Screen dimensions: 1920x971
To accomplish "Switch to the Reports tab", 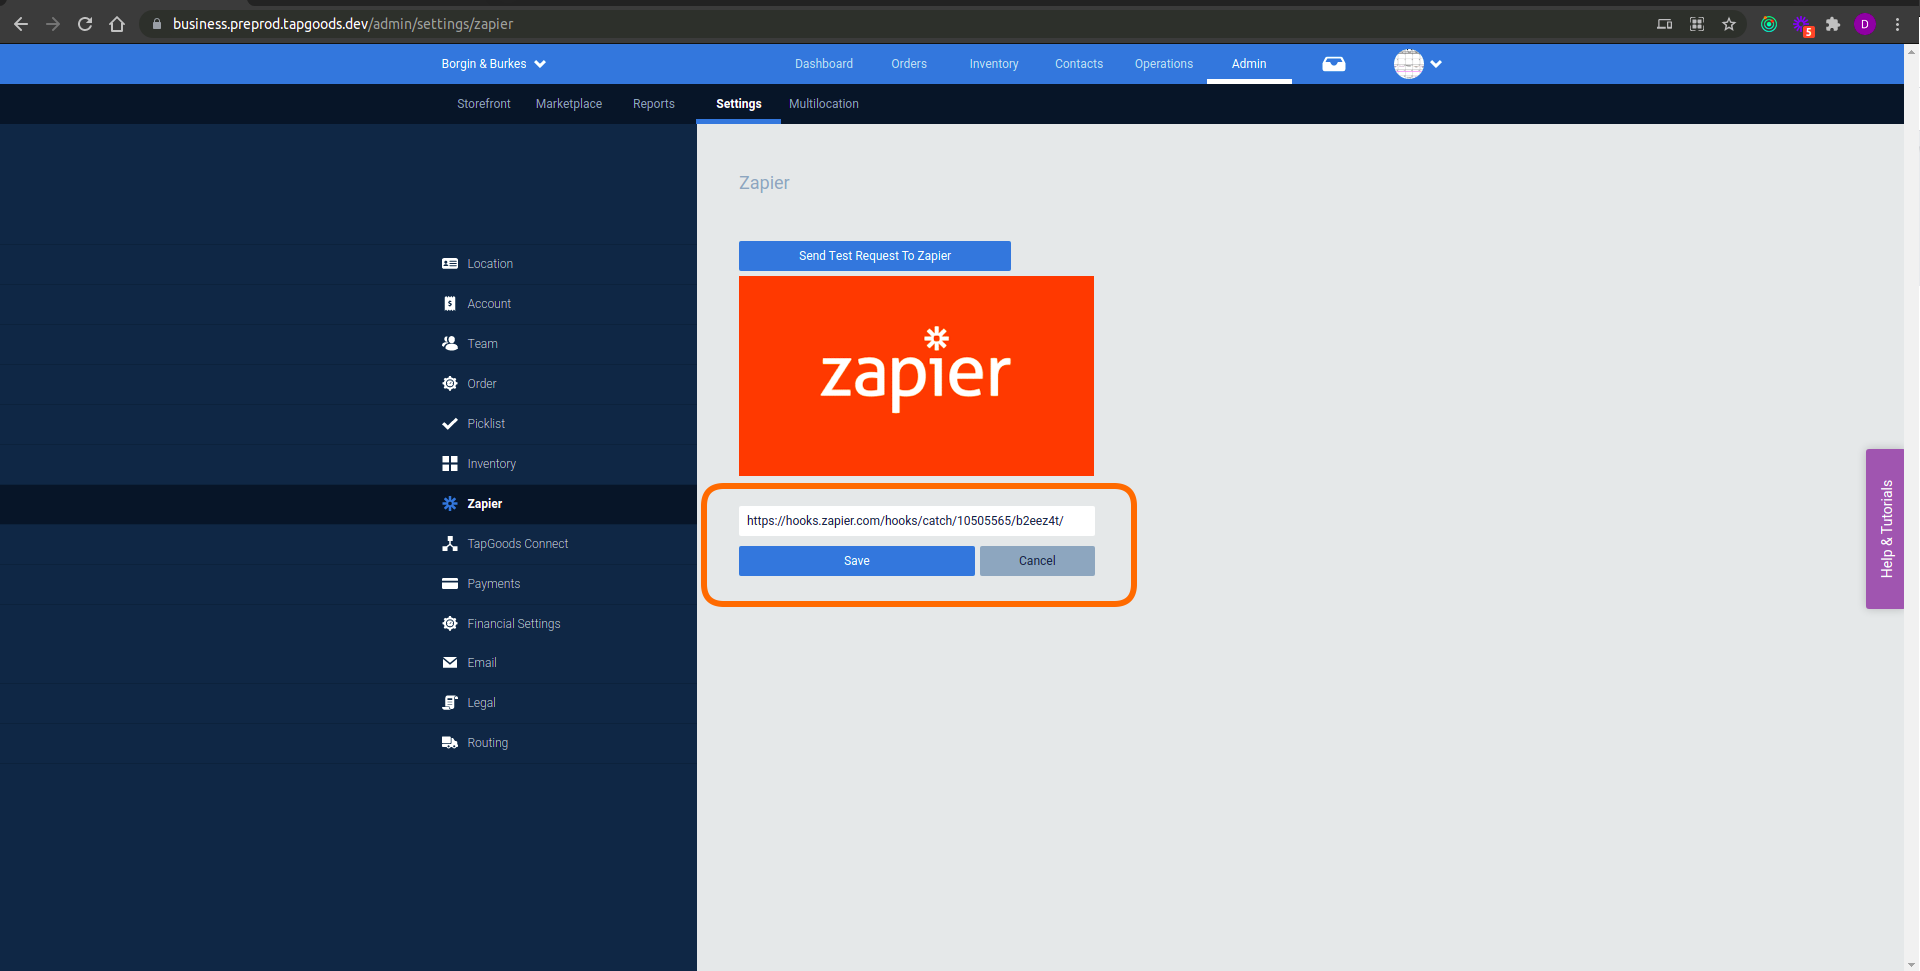I will 654,104.
